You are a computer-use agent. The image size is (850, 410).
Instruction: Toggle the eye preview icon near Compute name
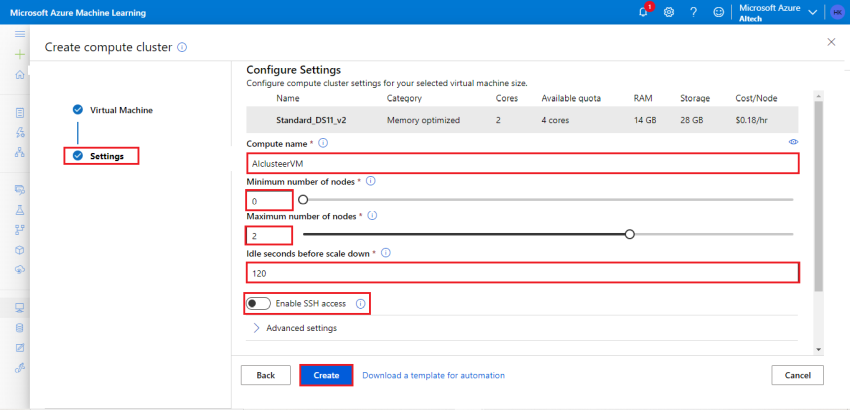(x=794, y=142)
